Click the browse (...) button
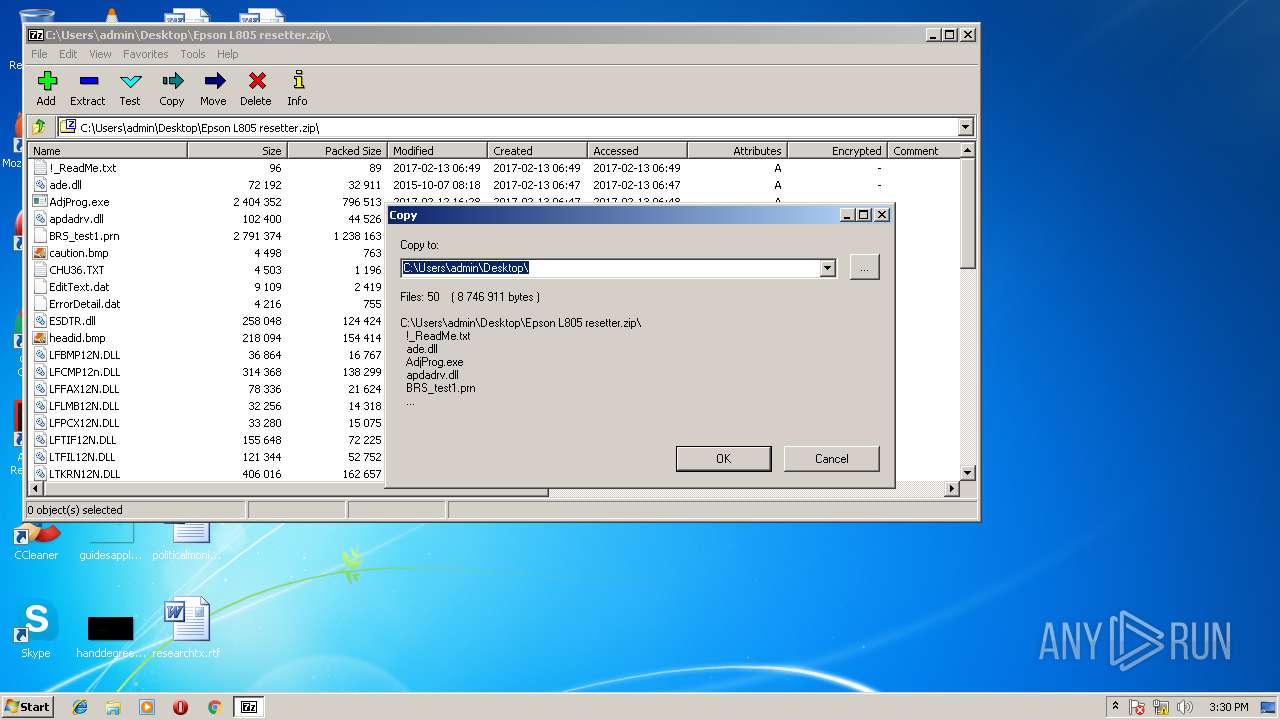The image size is (1280, 720). pos(864,267)
